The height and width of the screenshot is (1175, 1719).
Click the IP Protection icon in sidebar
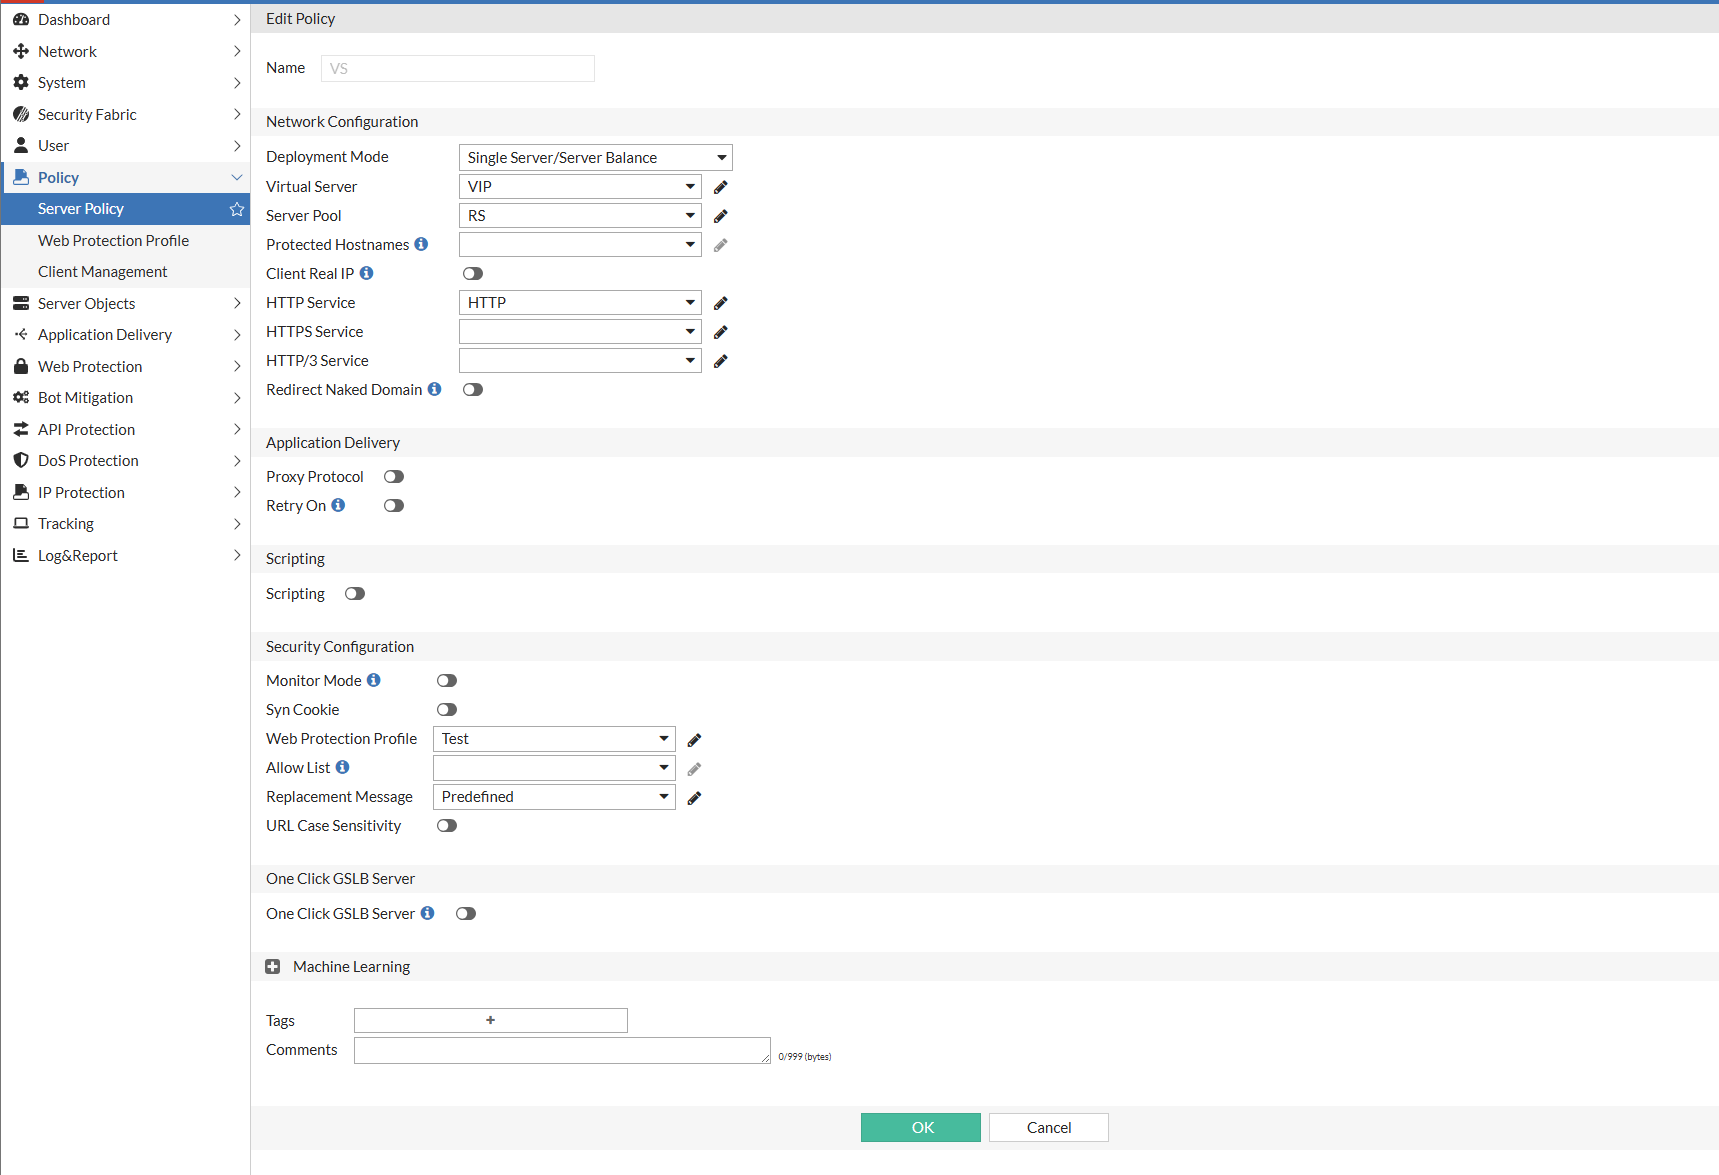(21, 492)
